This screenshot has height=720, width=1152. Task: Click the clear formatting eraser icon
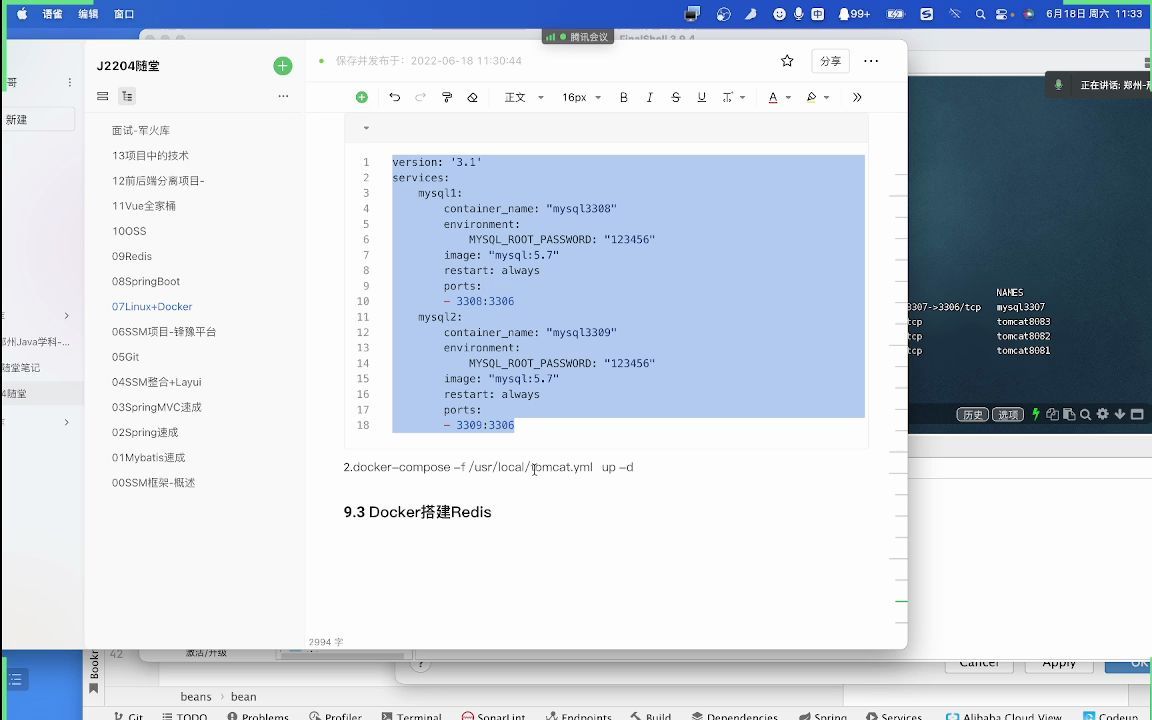[x=474, y=97]
